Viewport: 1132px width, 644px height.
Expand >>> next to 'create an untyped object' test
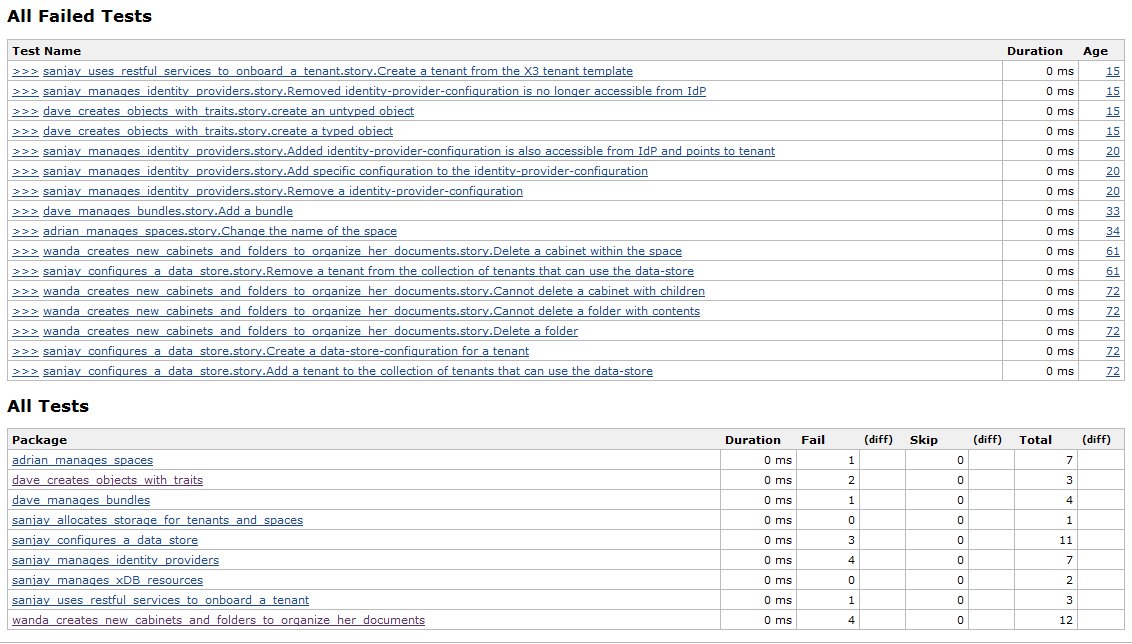25,111
